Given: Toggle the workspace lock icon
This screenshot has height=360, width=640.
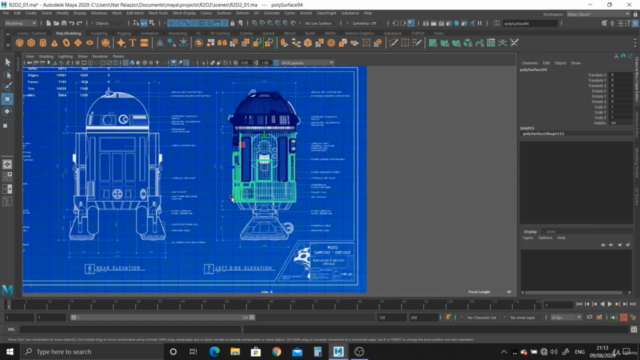Looking at the screenshot, I should pyautogui.click(x=635, y=14).
